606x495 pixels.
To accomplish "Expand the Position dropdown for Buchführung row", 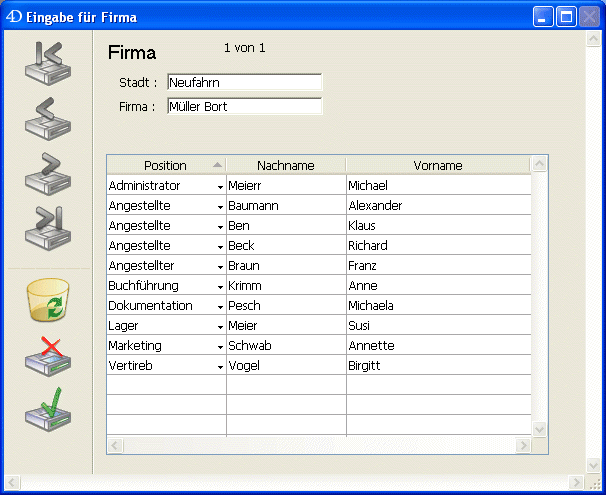I will tap(220, 287).
